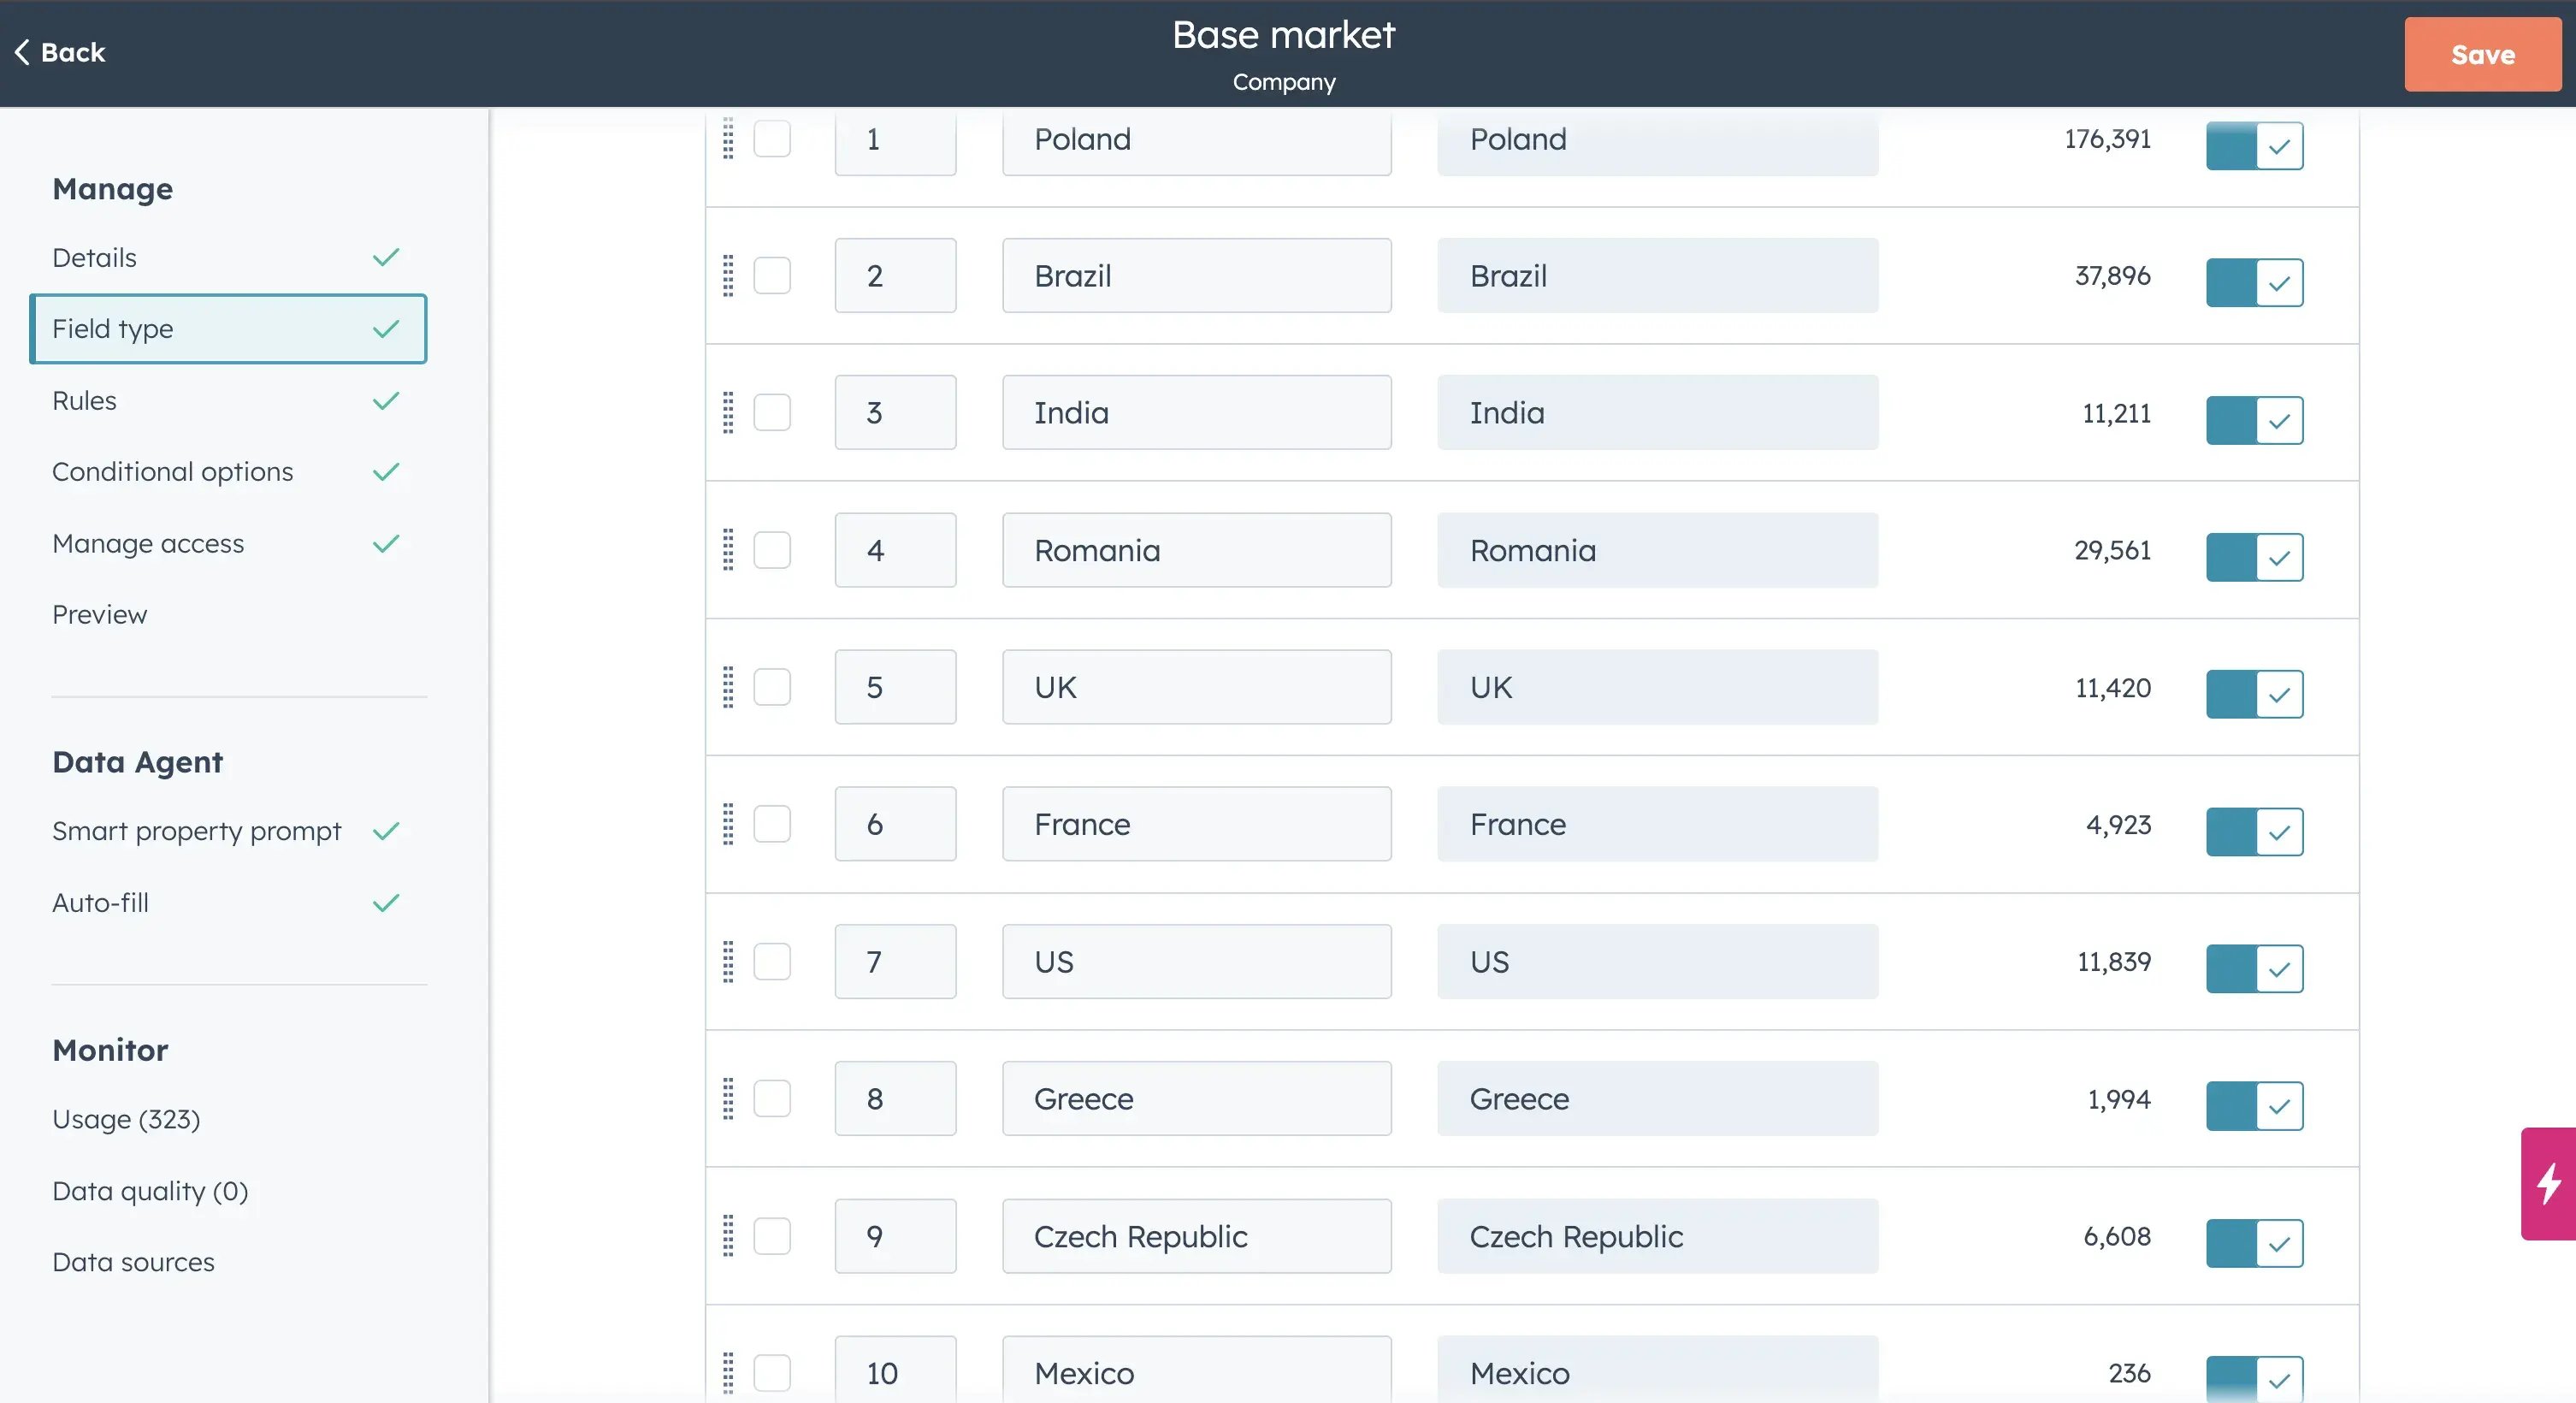Go to Conditional options in Manage menu
Viewport: 2576px width, 1403px height.
coord(173,472)
